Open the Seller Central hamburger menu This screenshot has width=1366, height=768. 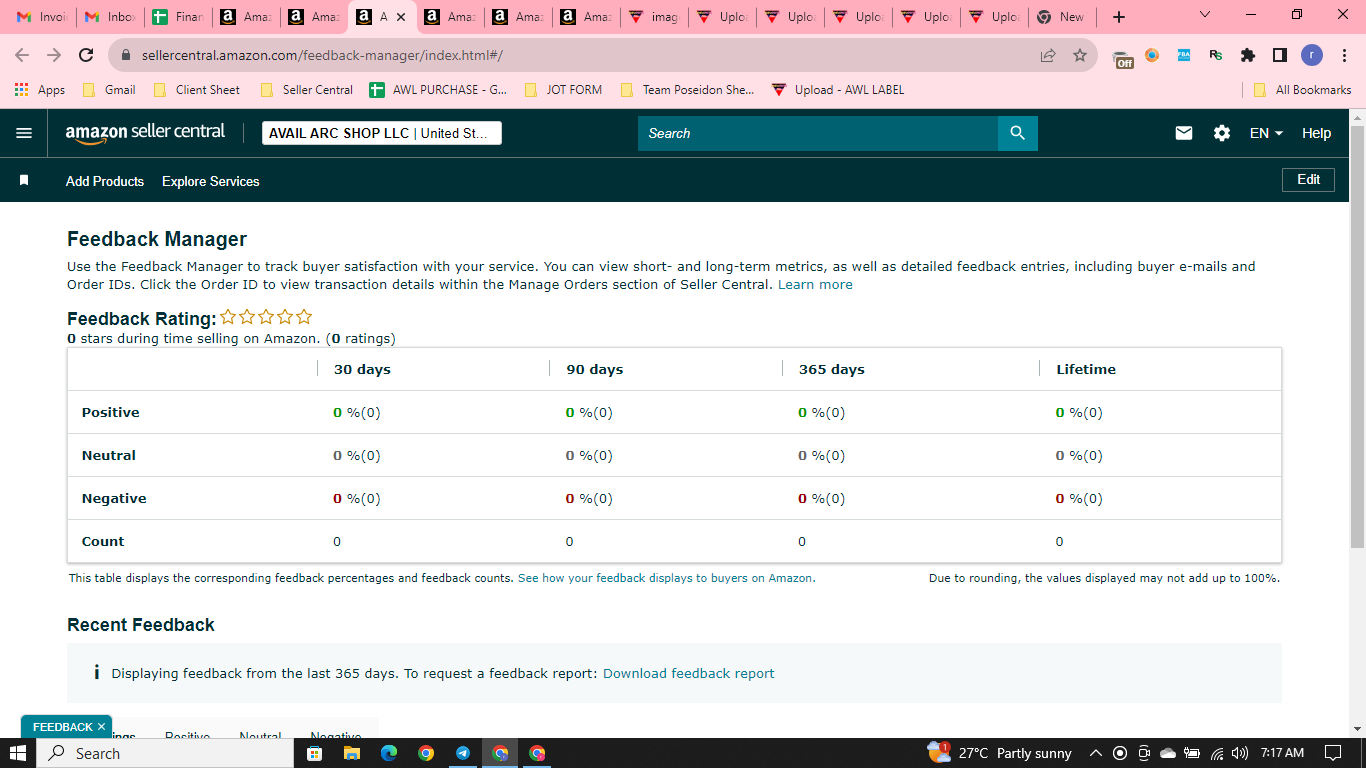coord(24,133)
